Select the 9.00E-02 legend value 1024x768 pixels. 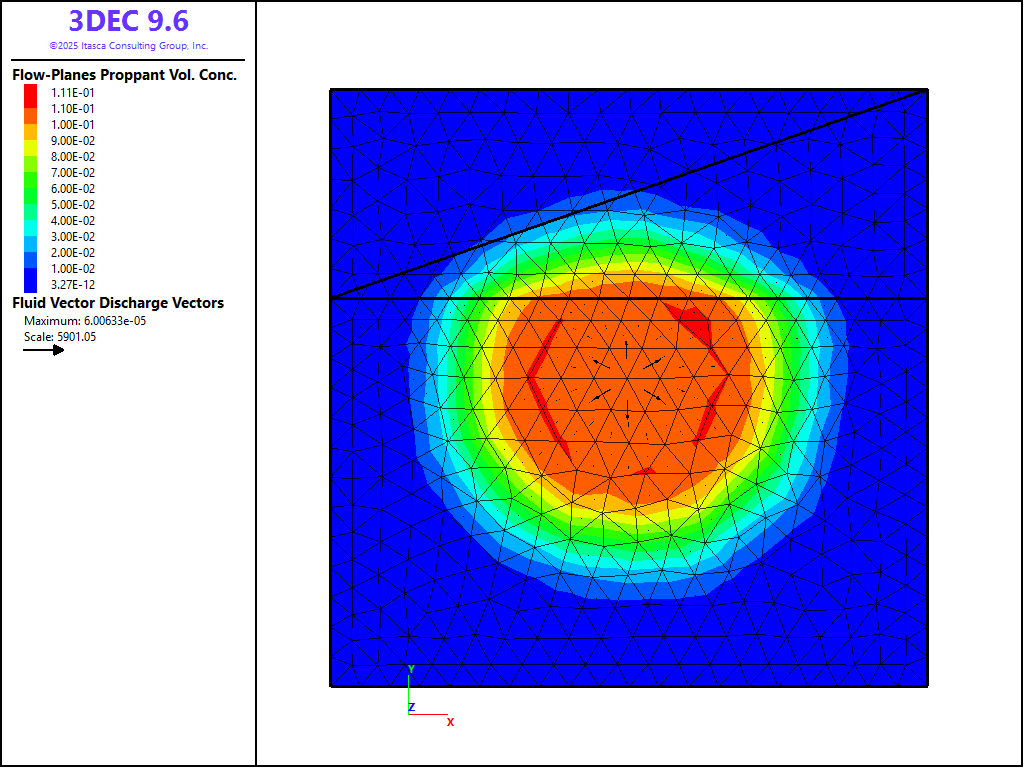point(73,141)
